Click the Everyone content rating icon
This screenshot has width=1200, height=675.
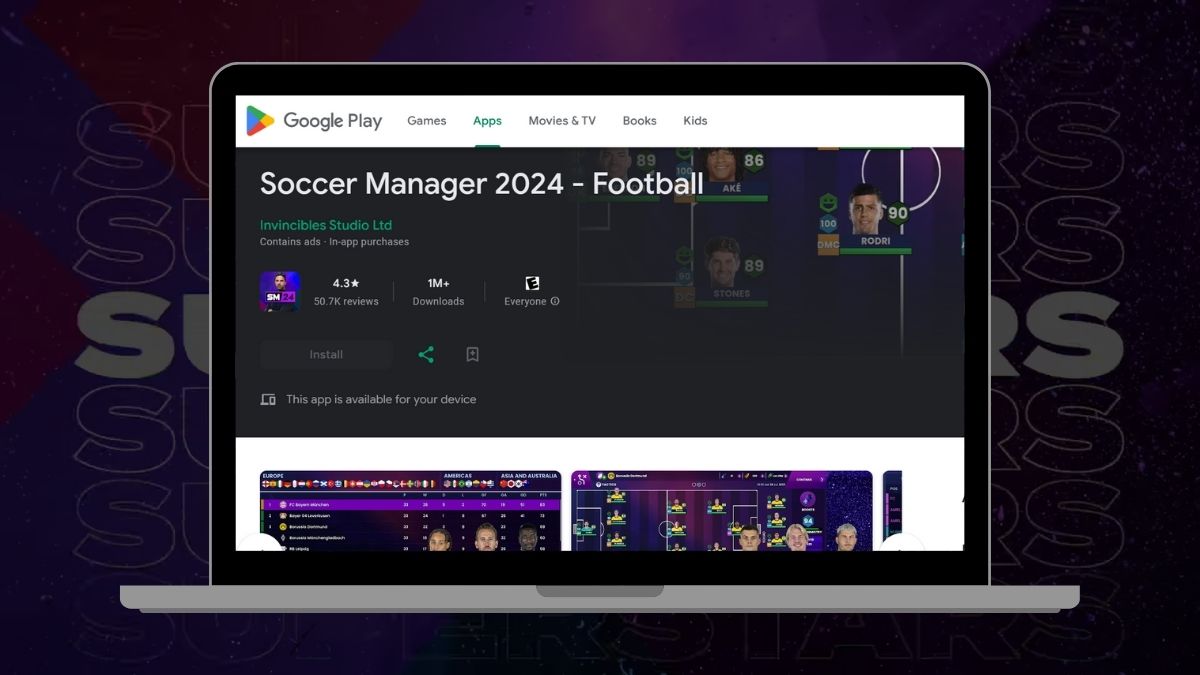pos(532,284)
